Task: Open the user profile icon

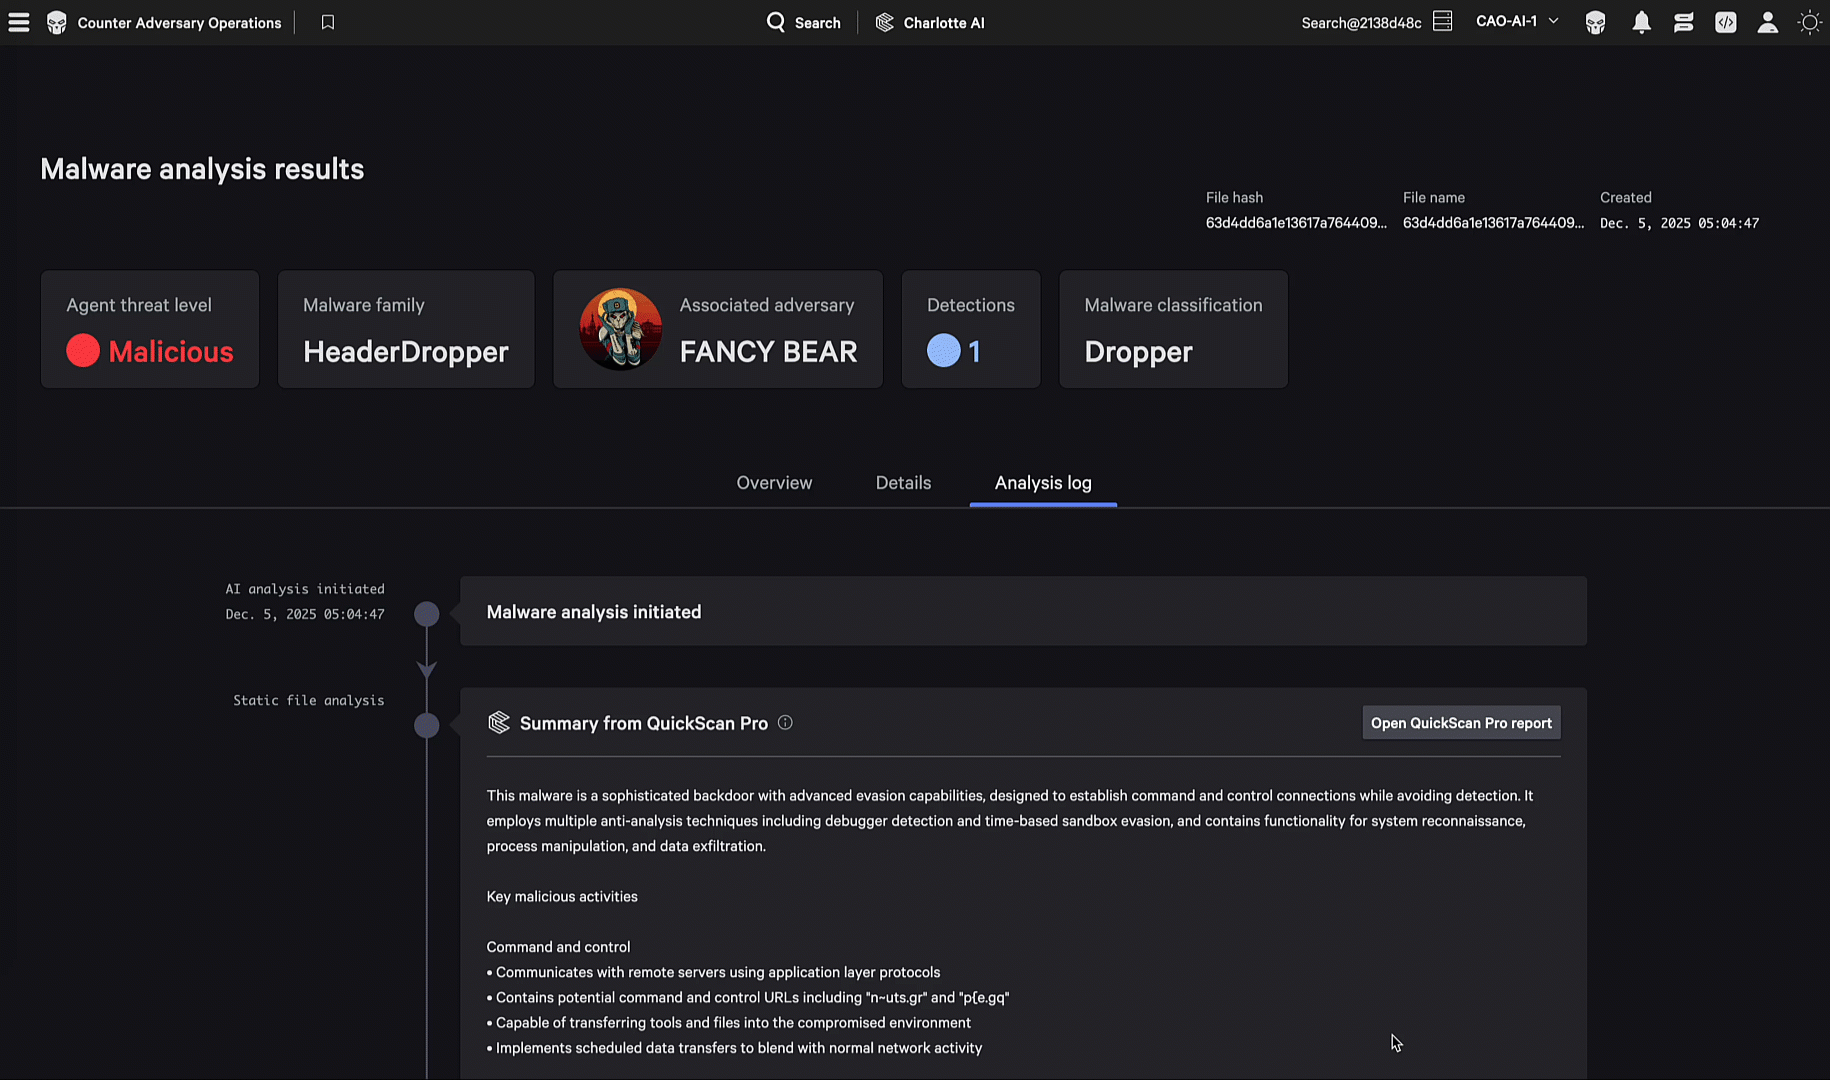Action: (1768, 22)
